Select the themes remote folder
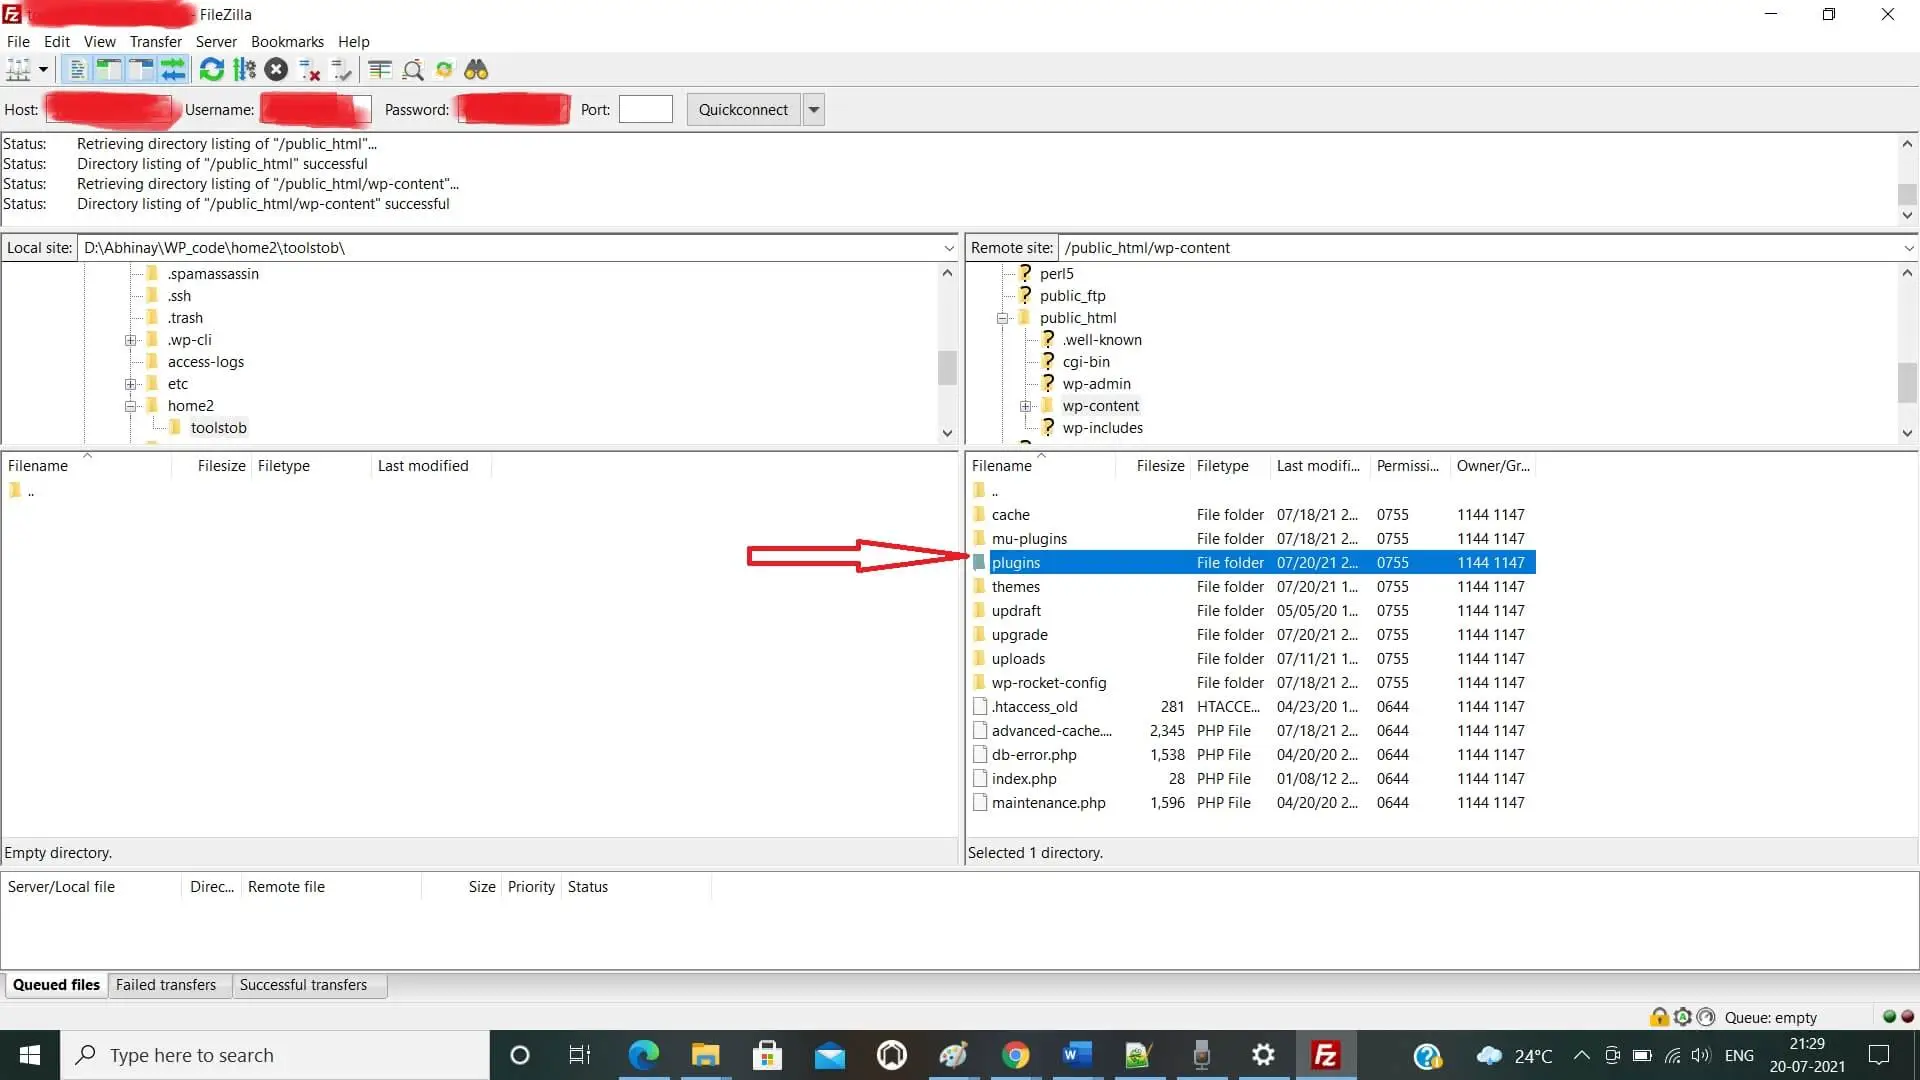The width and height of the screenshot is (1920, 1080). tap(1016, 587)
